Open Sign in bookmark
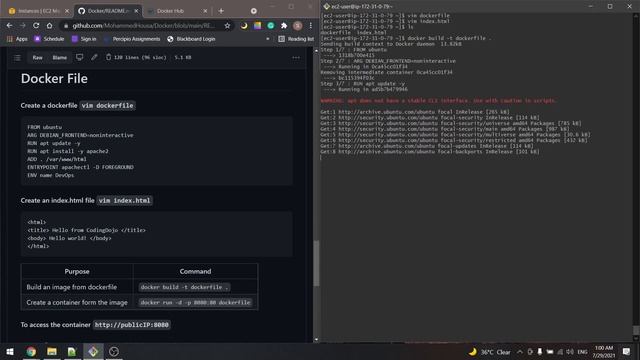The image size is (640, 360). coord(84,39)
